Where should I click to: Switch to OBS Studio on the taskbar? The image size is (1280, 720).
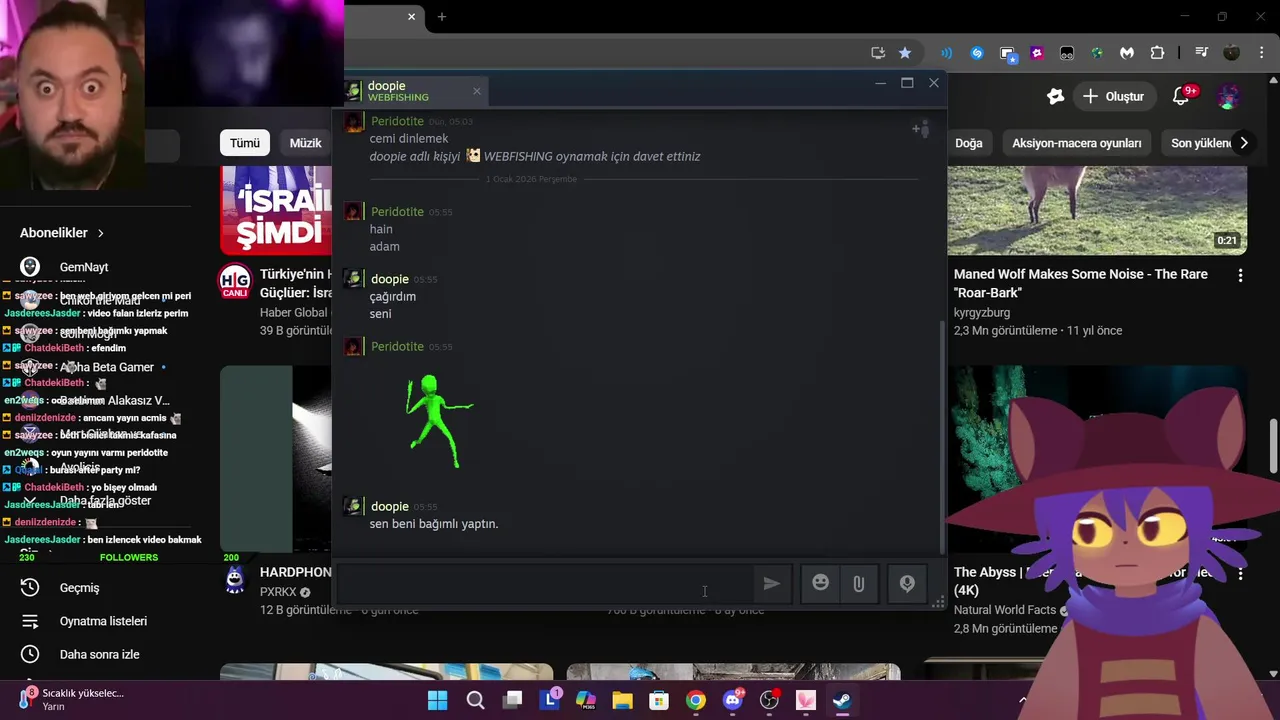pos(769,700)
